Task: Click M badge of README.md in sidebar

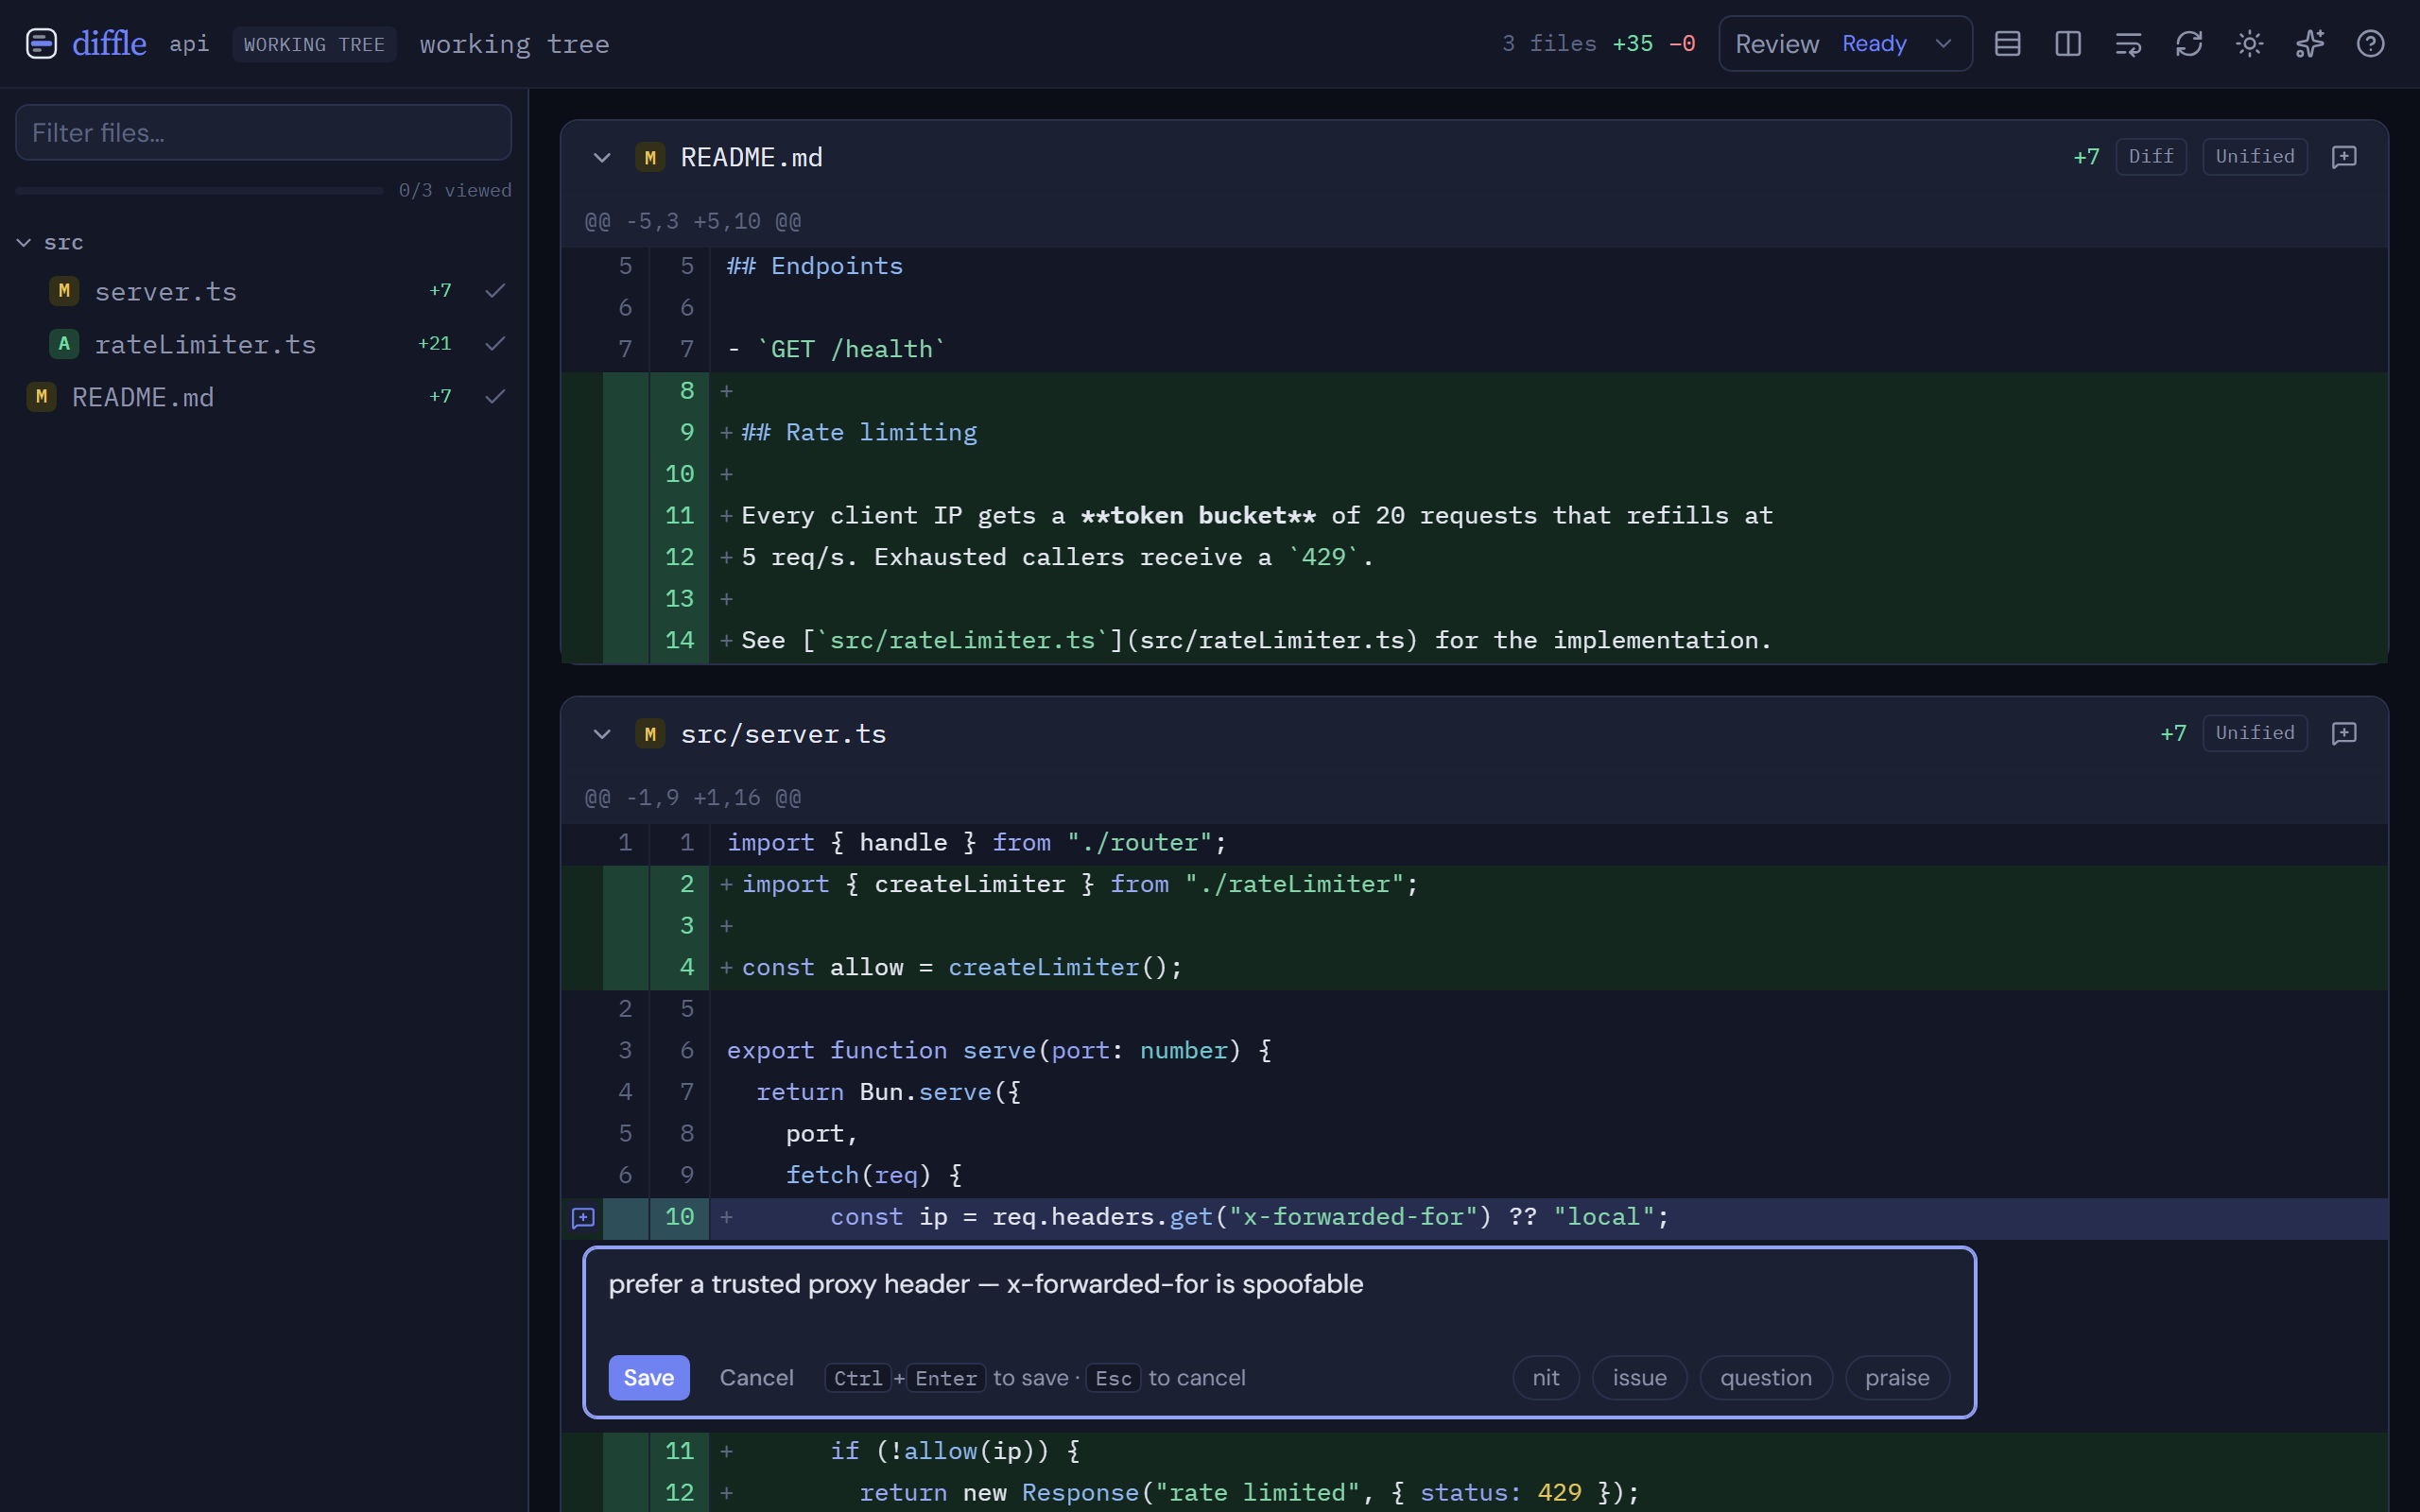Action: click(41, 397)
